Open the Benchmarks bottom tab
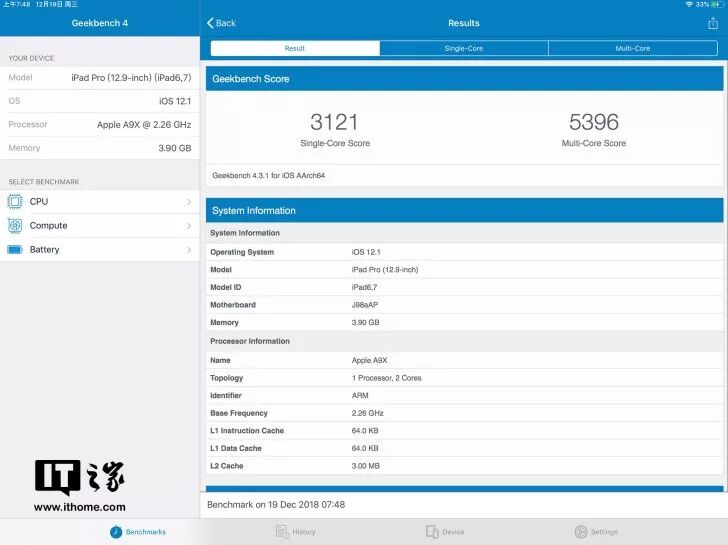 click(x=138, y=532)
